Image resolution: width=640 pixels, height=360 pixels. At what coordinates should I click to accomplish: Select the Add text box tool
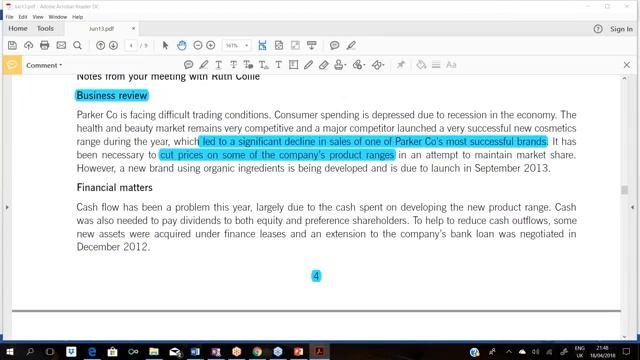(x=293, y=65)
